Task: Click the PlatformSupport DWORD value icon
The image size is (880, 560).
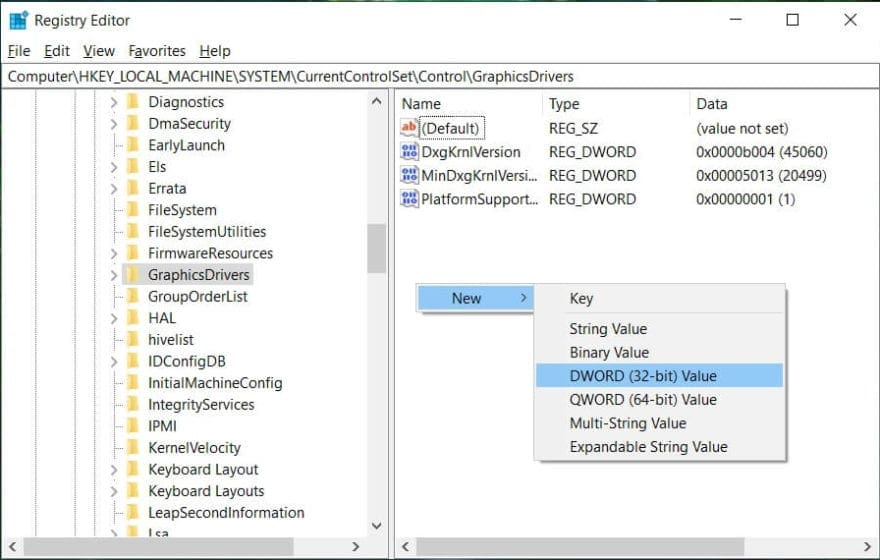Action: 409,199
